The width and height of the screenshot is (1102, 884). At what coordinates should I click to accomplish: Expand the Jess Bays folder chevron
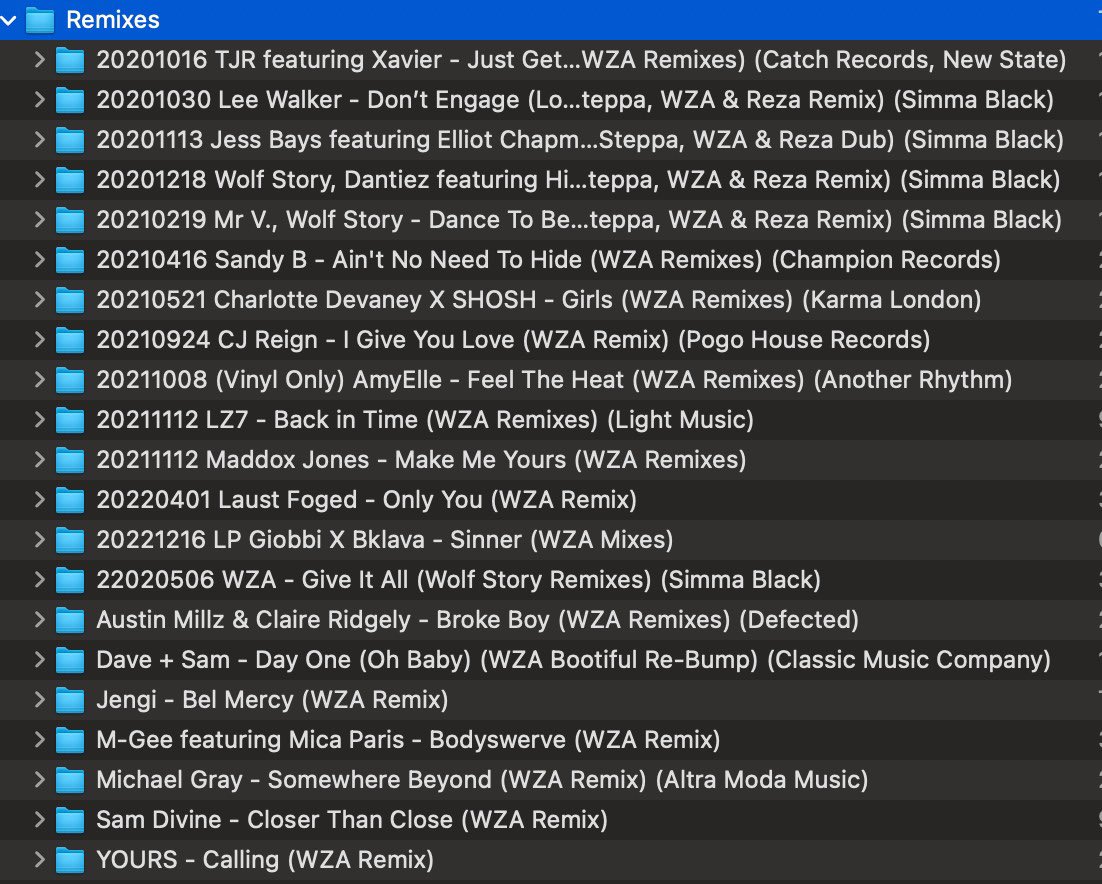coord(39,141)
